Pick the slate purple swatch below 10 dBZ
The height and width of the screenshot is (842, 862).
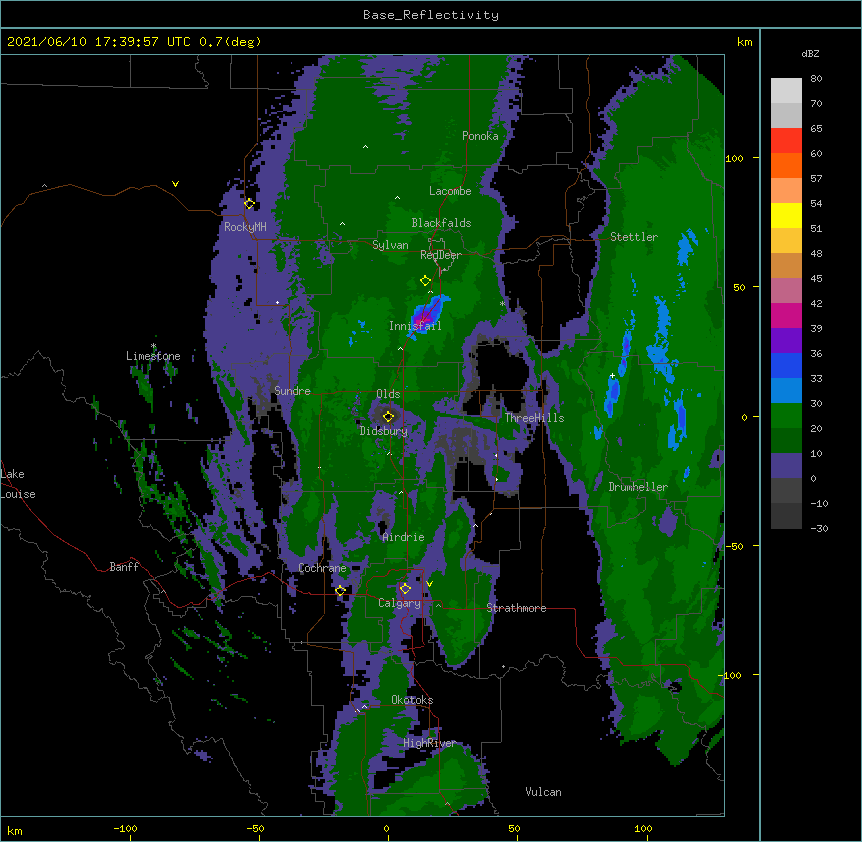786,466
